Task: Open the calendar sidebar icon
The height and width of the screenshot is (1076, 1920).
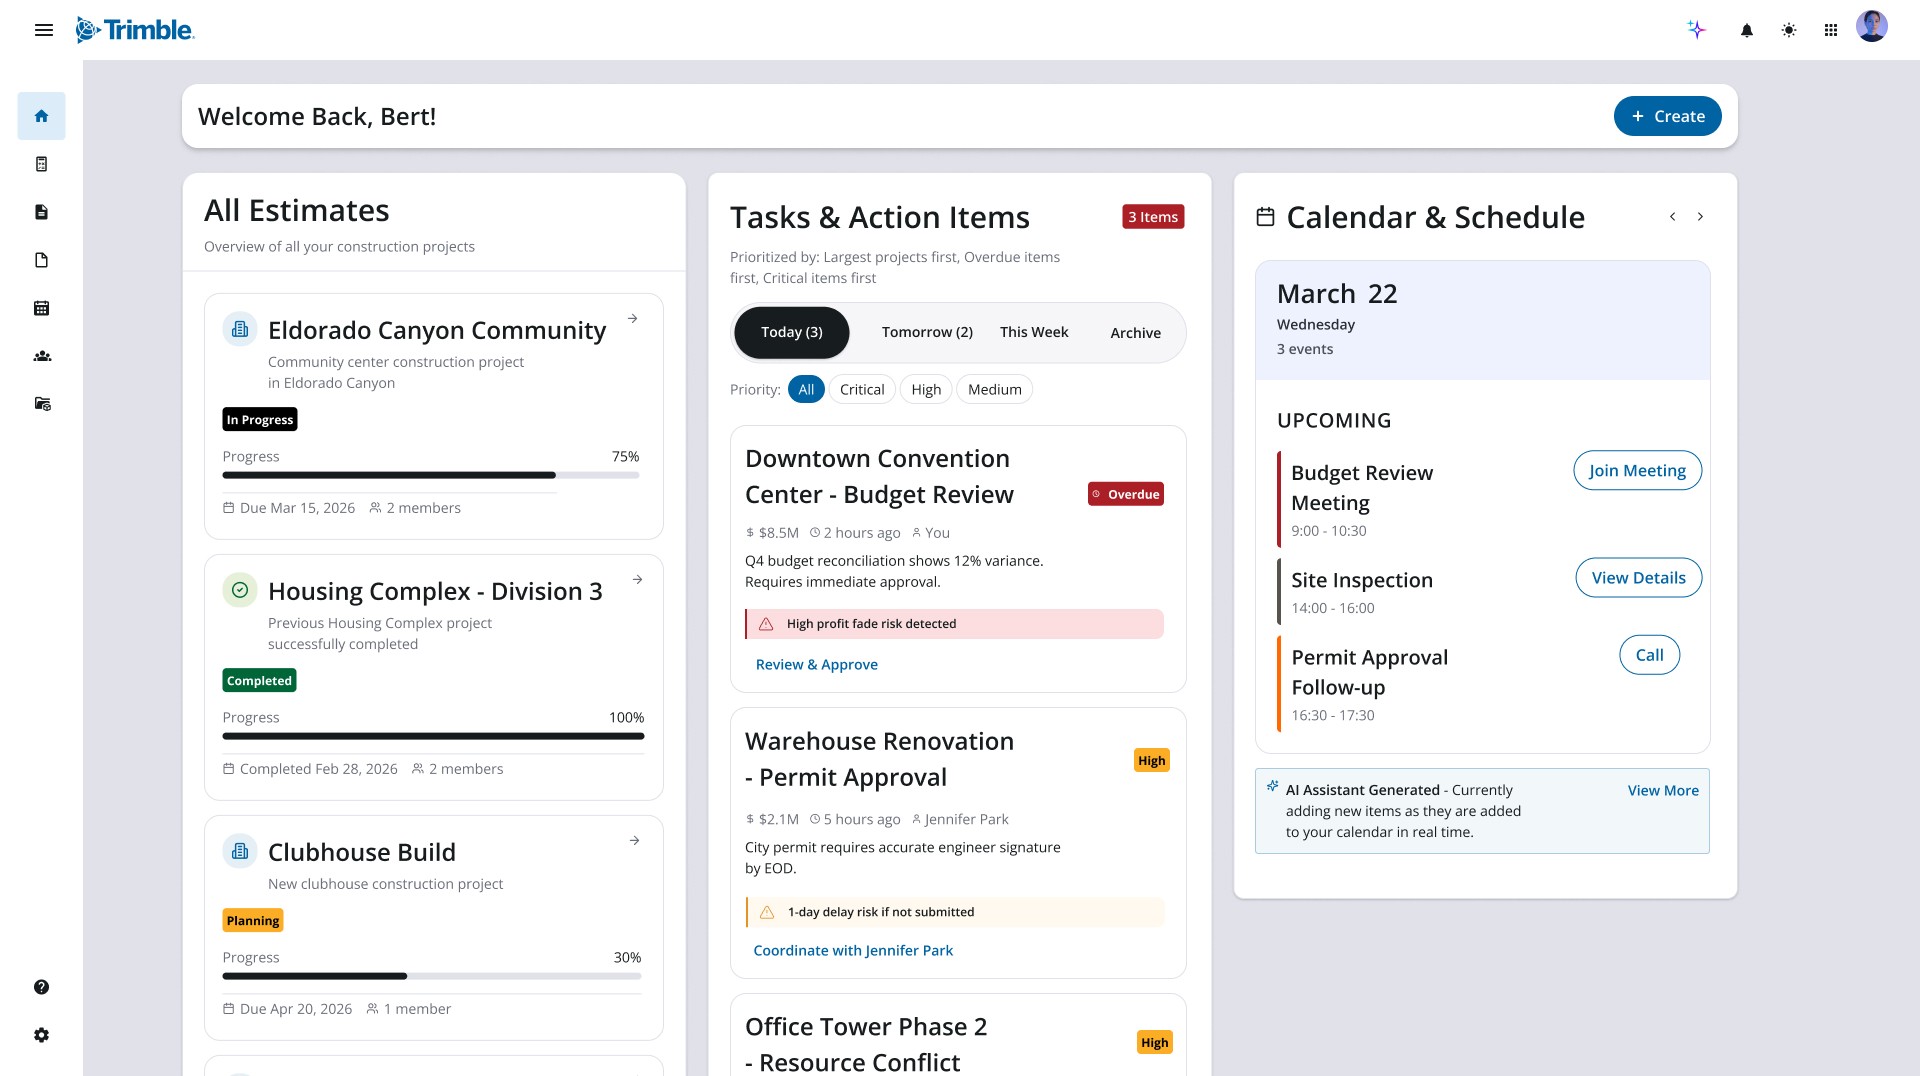Action: 41,308
